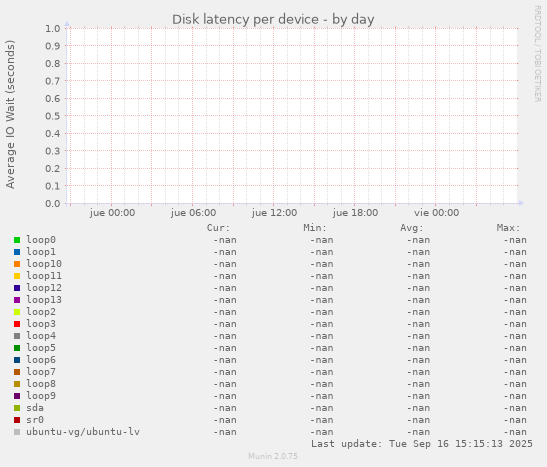Click the vie 00:00 time axis label
This screenshot has width=547, height=467.
[436, 213]
